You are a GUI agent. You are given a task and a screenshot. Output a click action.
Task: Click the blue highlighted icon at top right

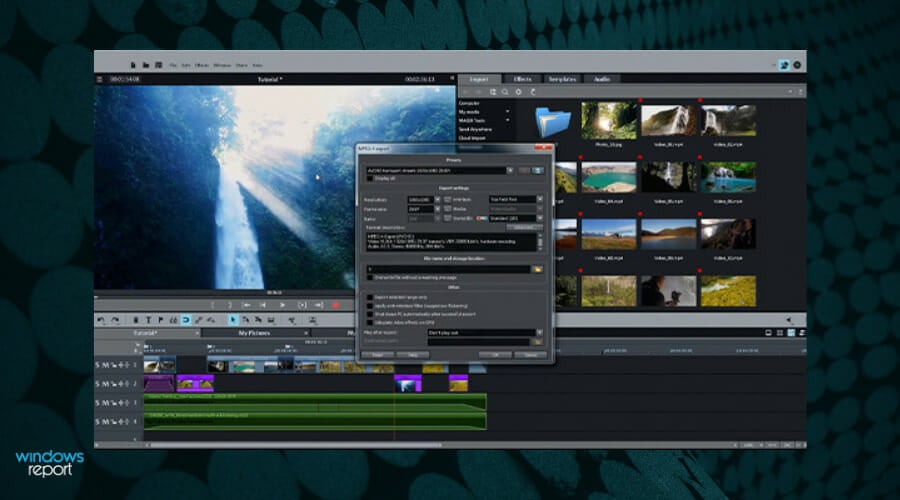[784, 65]
